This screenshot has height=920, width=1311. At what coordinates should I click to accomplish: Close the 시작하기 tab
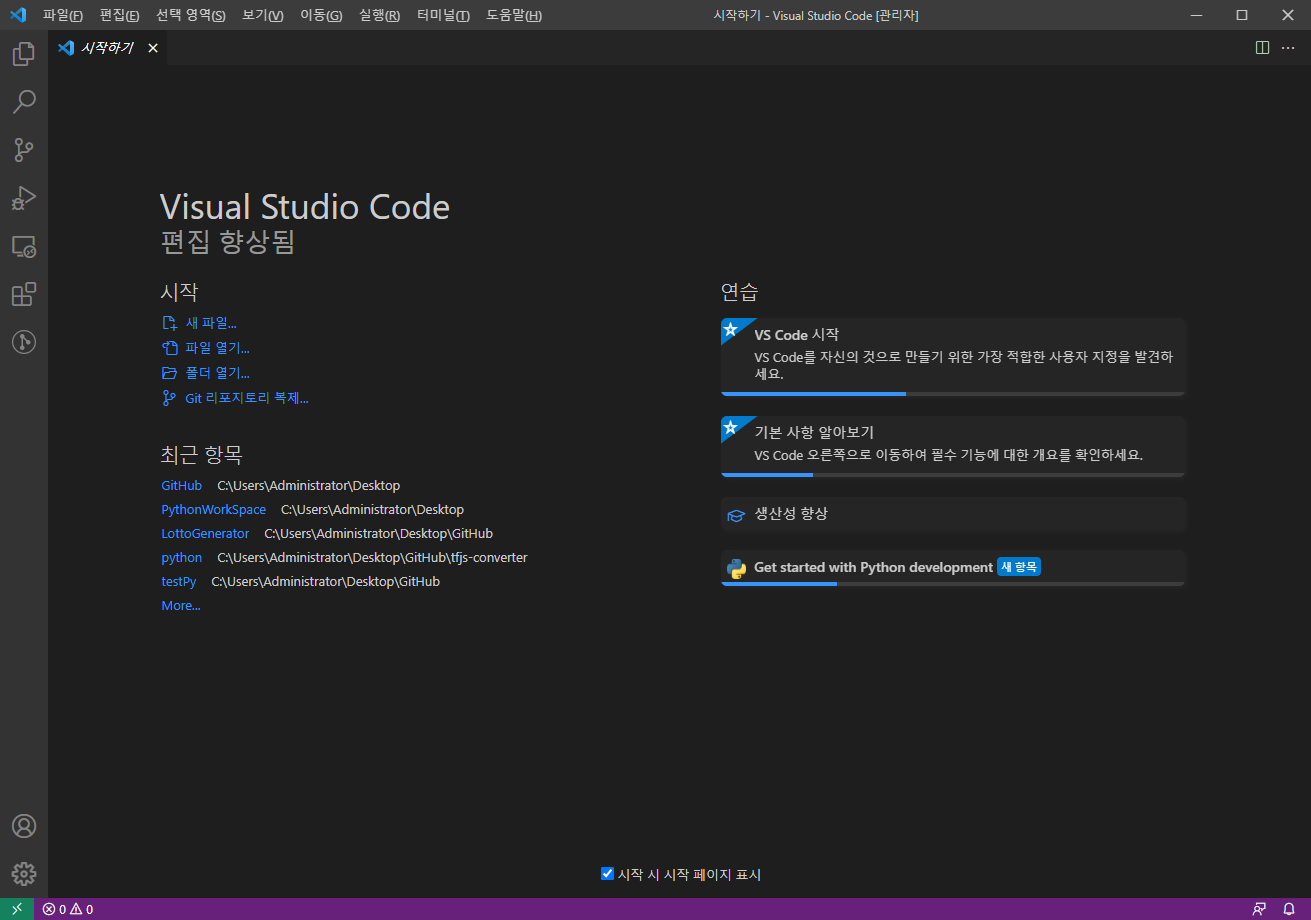pyautogui.click(x=153, y=48)
